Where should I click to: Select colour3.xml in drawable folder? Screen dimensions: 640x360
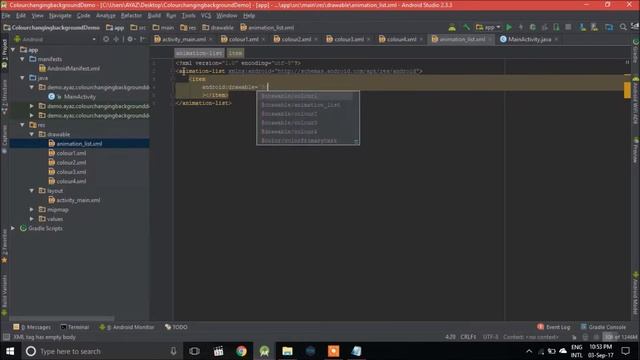(67, 172)
